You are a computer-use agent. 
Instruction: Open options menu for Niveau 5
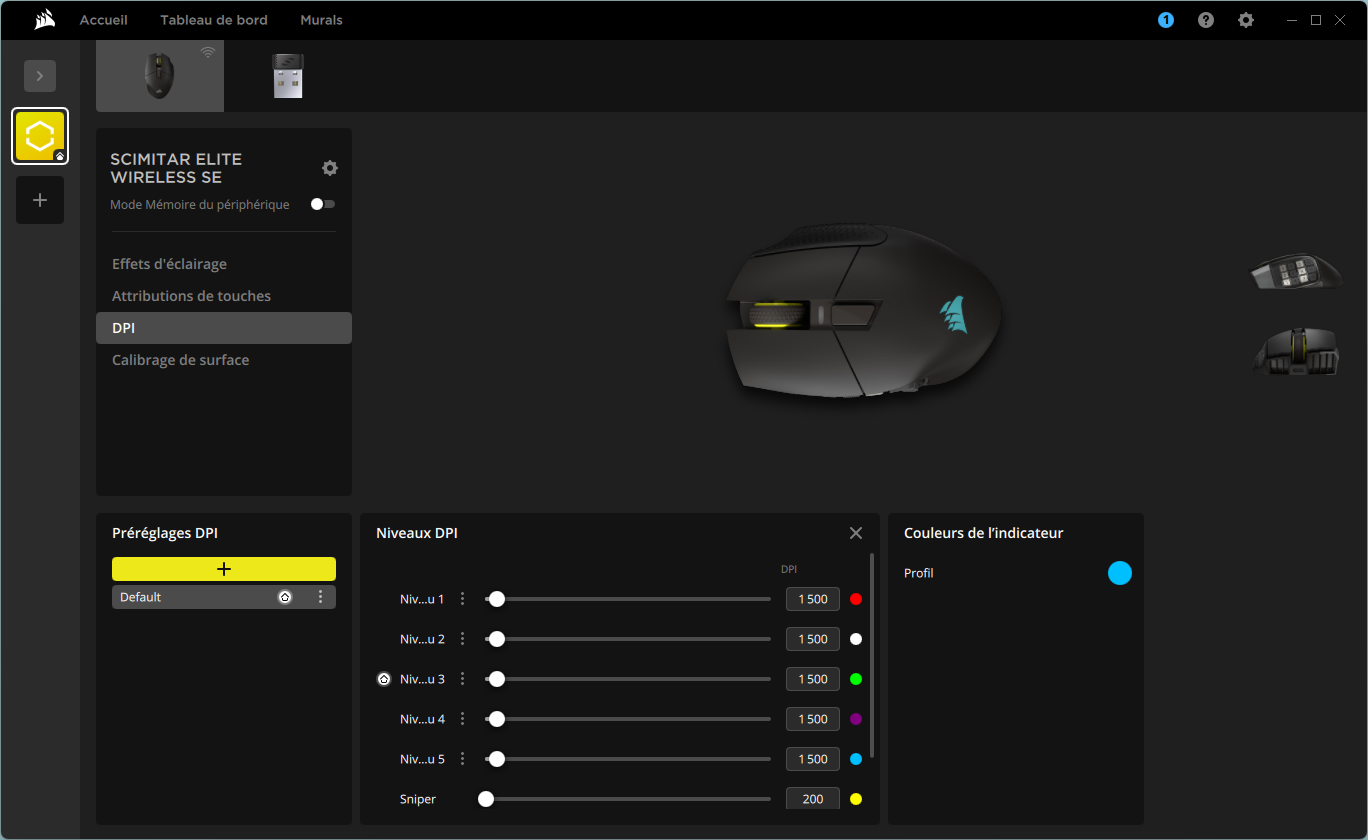click(462, 759)
